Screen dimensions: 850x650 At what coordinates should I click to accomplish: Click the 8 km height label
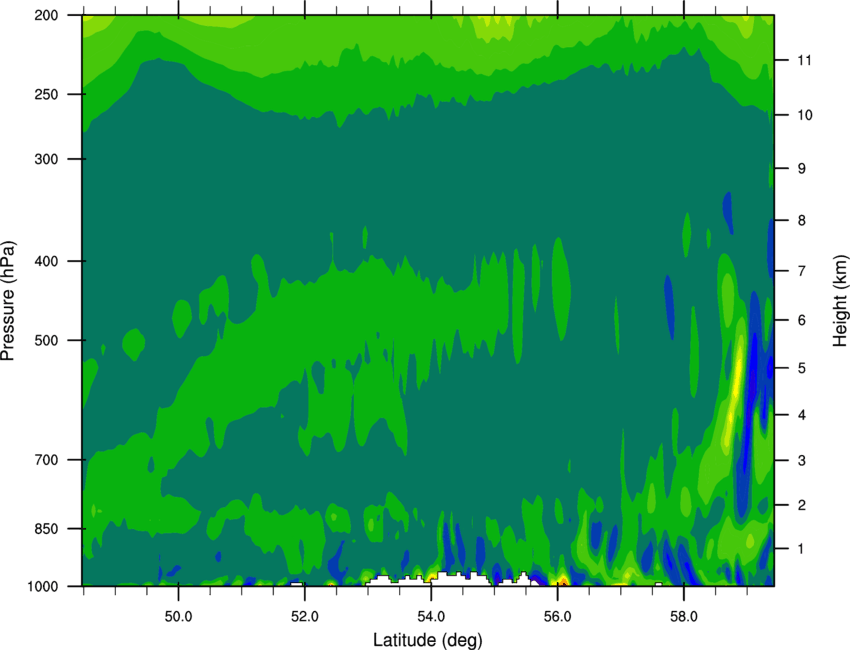[x=801, y=221]
